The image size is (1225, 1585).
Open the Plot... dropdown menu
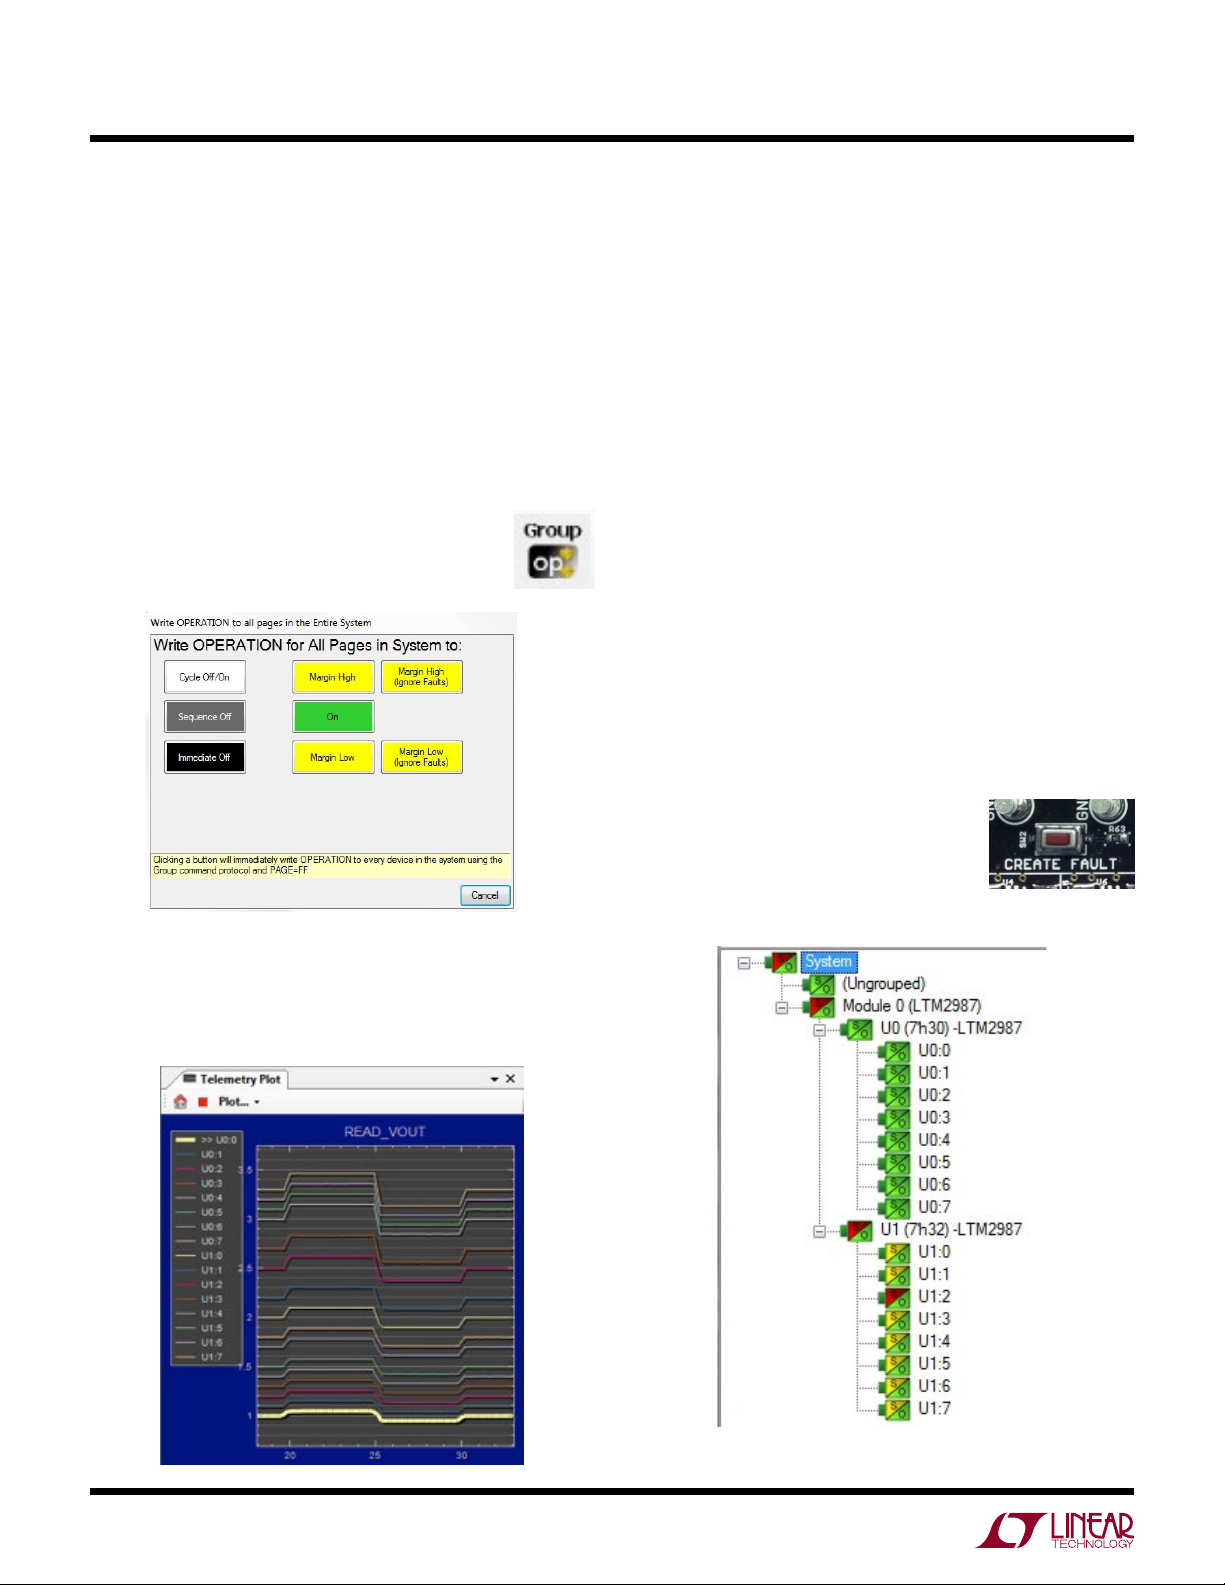(x=239, y=1102)
